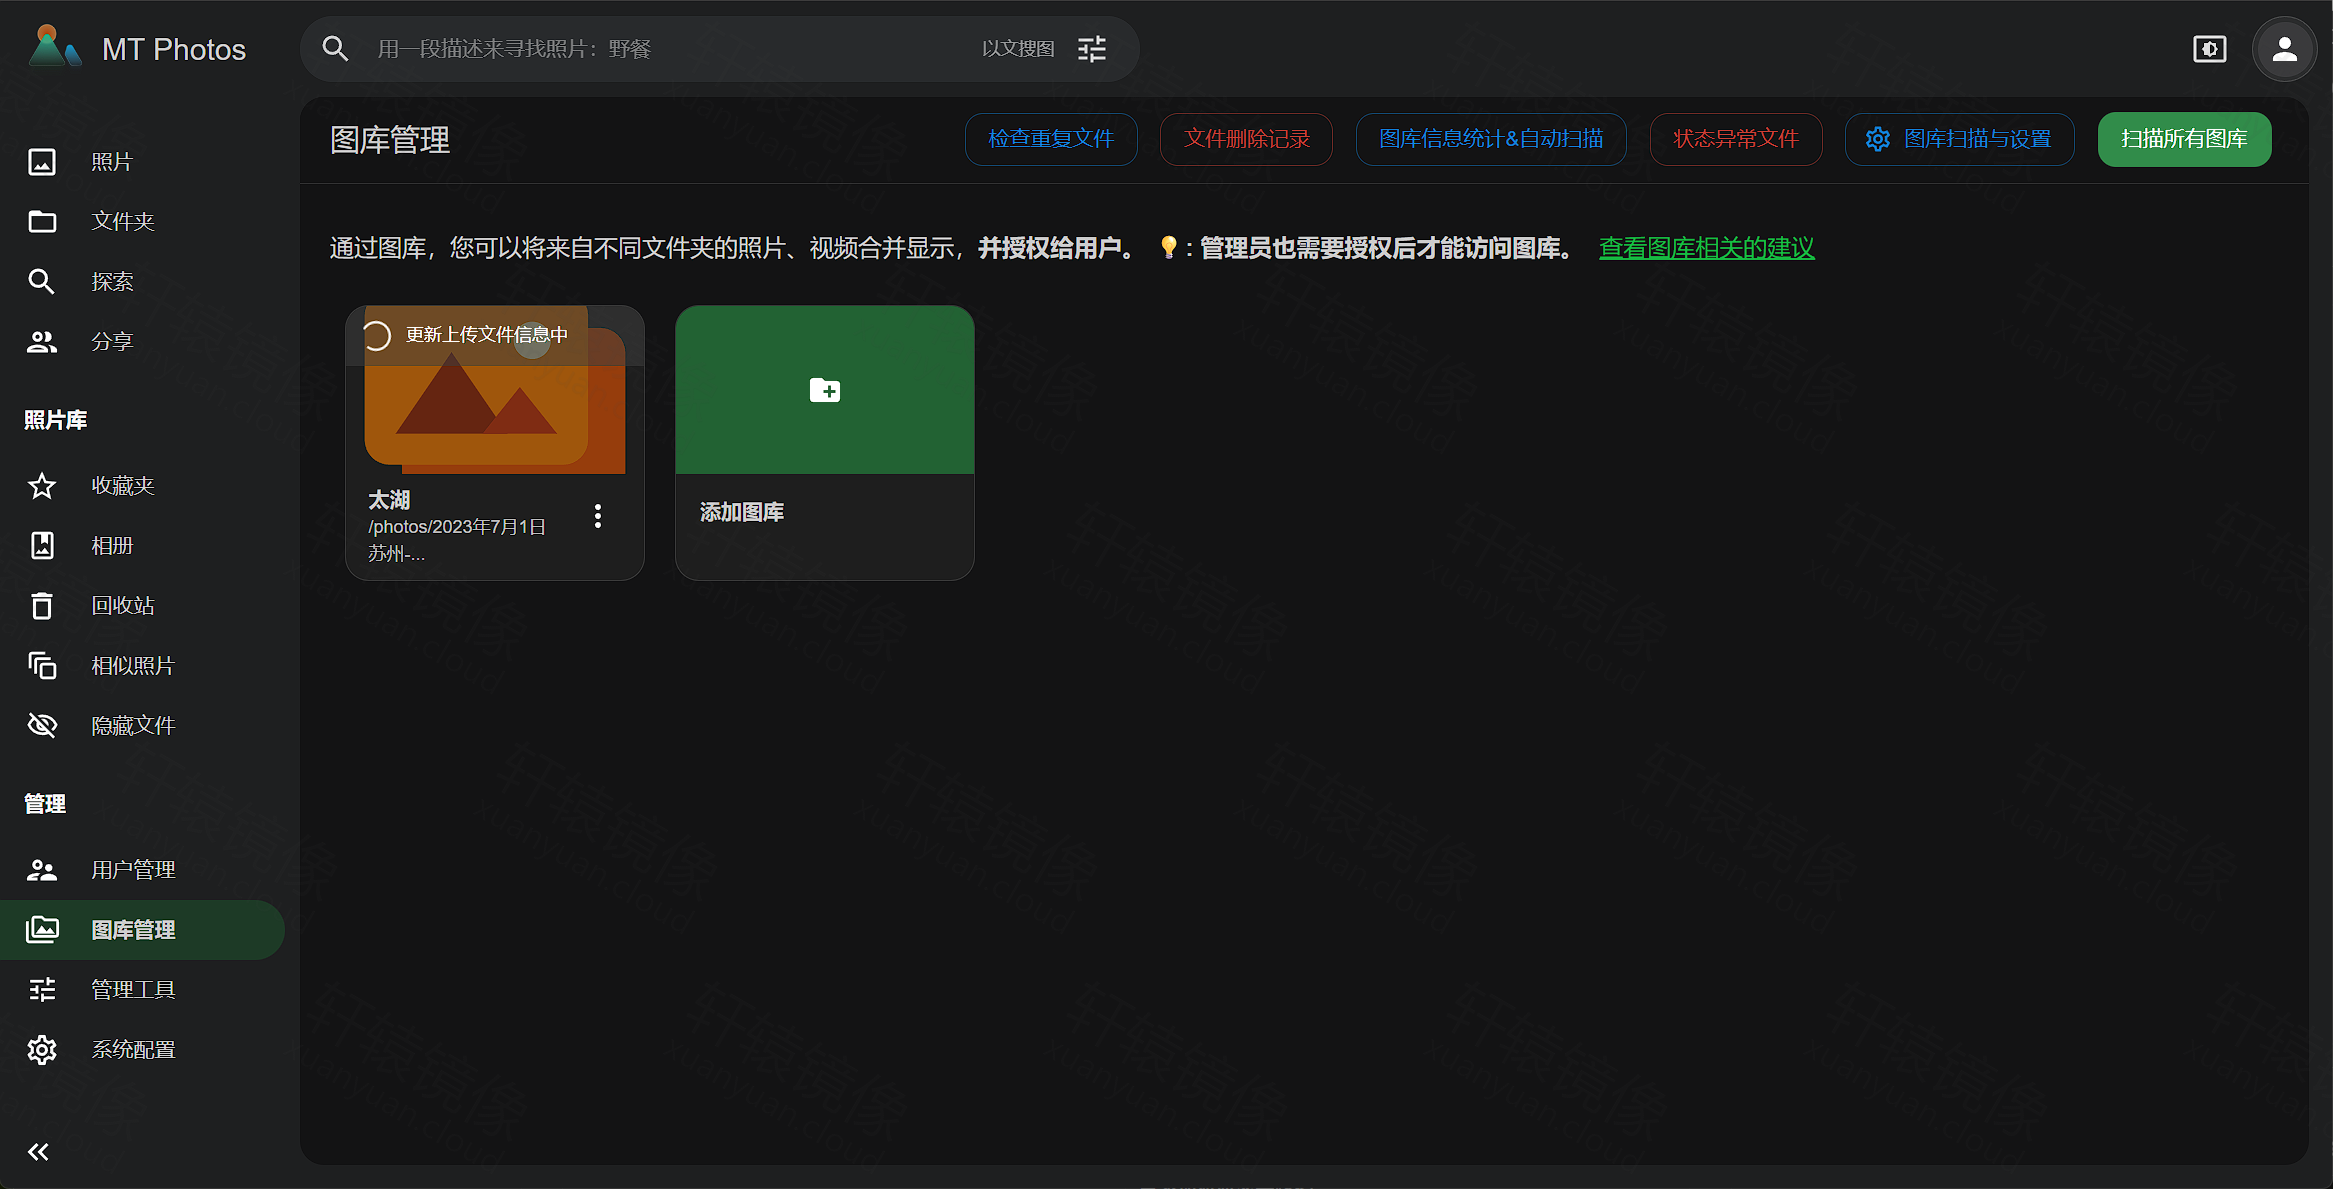This screenshot has width=2333, height=1189.
Task: Open 图库信息统计&自动扫描
Action: 1491,139
